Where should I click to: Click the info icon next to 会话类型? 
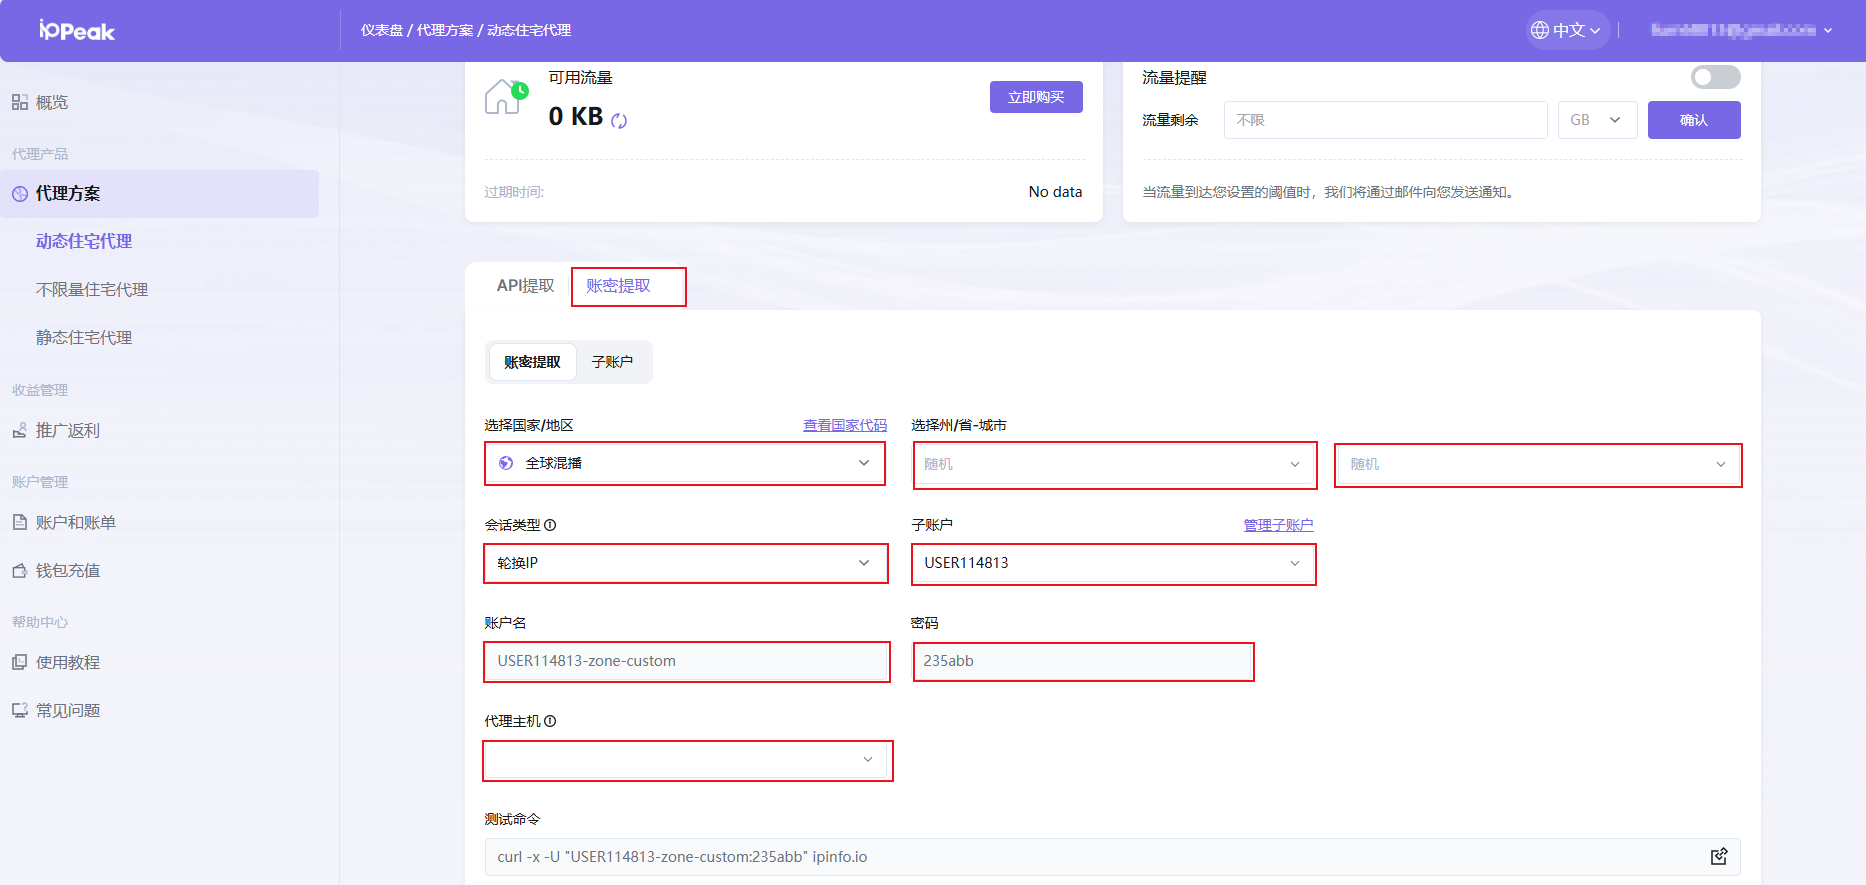pos(550,525)
